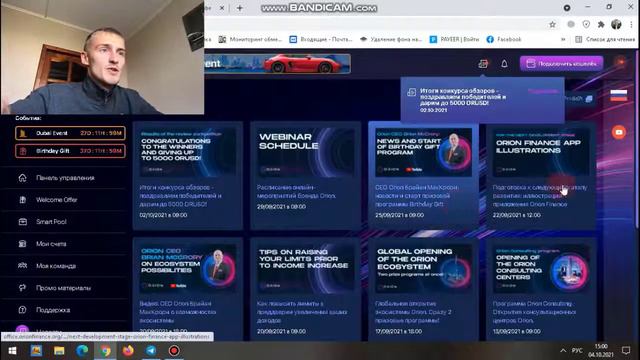Screen dimensions: 640x360
Task: Open File Explorer from taskbar
Action: click(x=59, y=351)
